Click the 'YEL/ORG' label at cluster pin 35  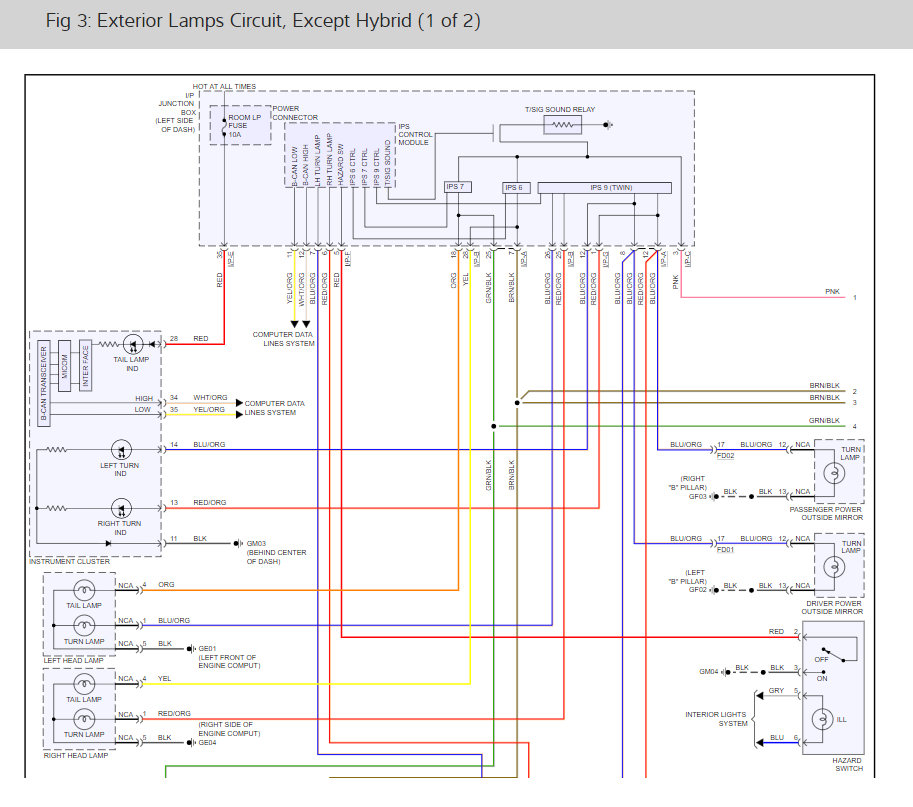coord(209,409)
